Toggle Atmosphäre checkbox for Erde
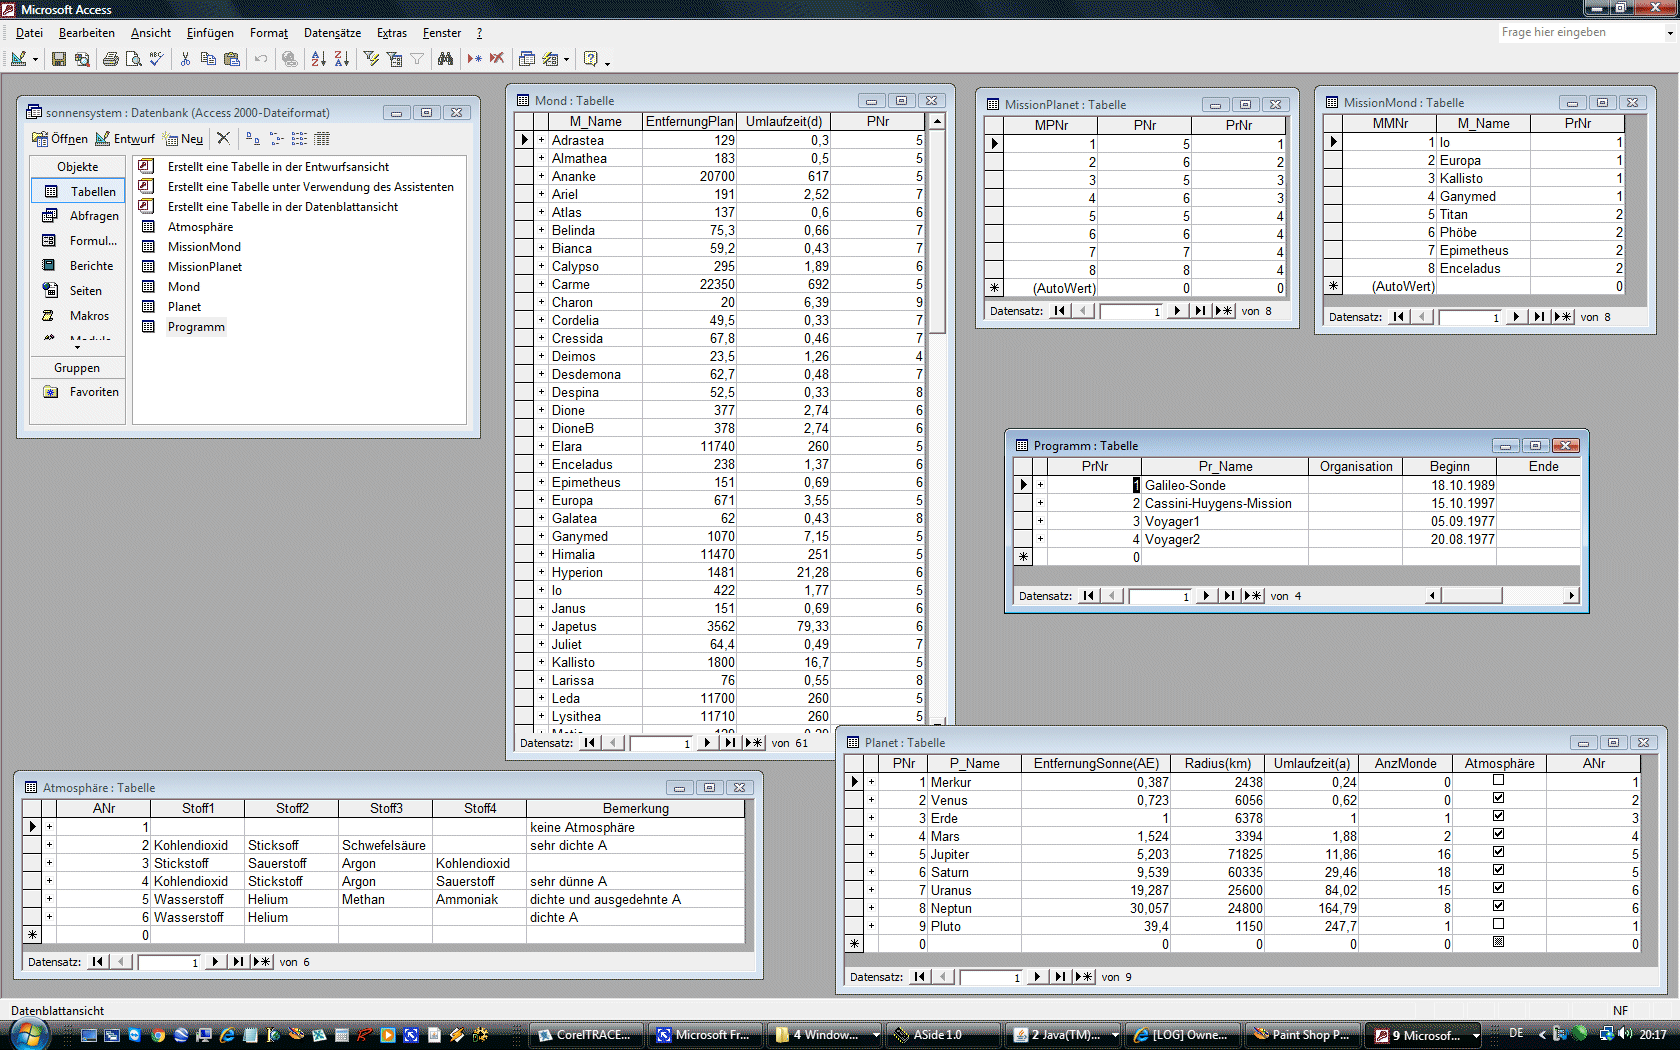 tap(1498, 816)
